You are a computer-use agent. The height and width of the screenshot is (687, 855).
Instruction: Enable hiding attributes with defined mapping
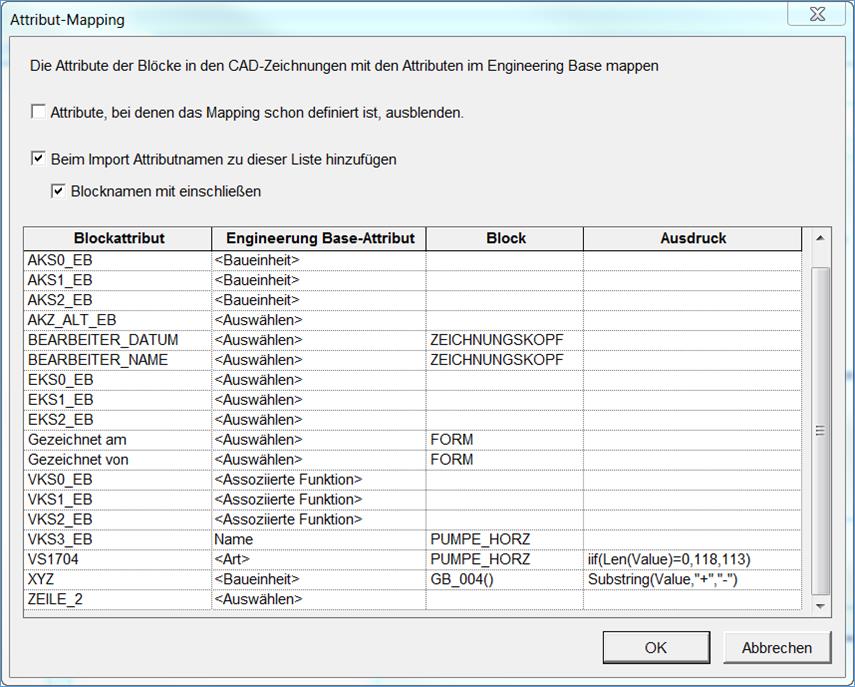(x=38, y=112)
